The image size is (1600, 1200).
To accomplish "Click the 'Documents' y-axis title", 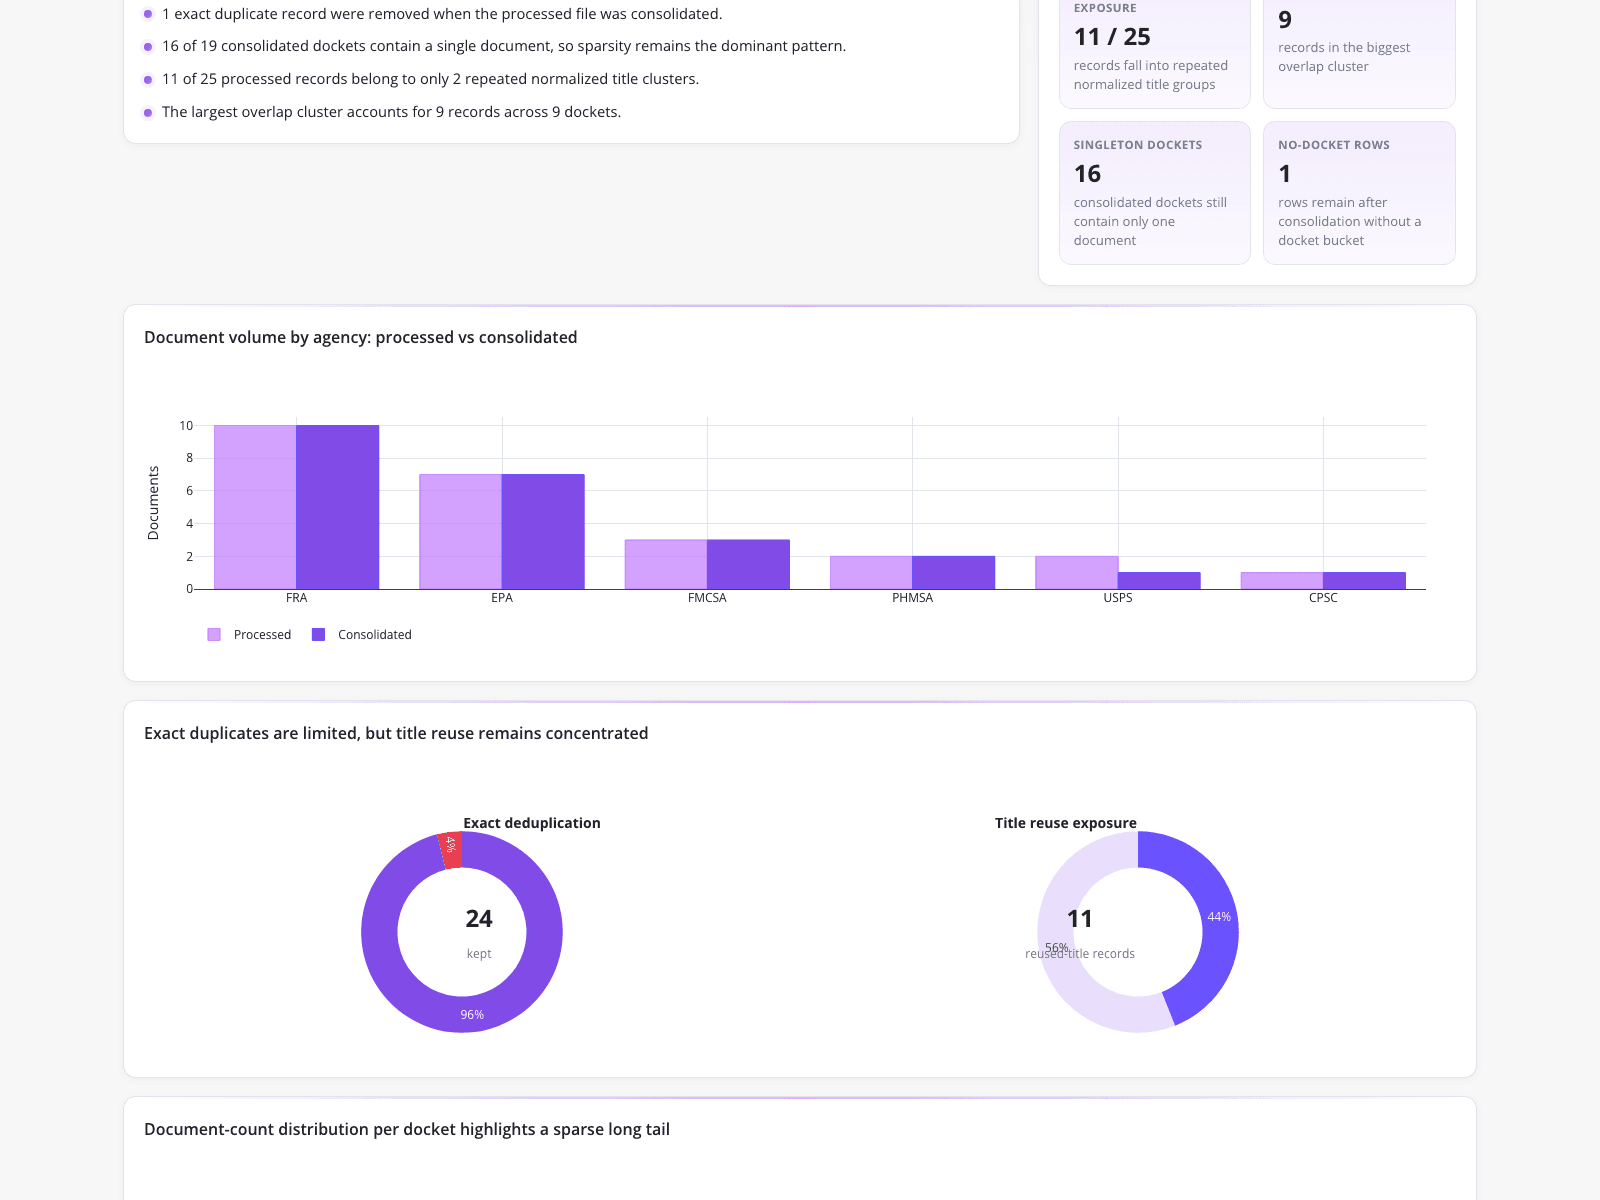I will point(153,503).
